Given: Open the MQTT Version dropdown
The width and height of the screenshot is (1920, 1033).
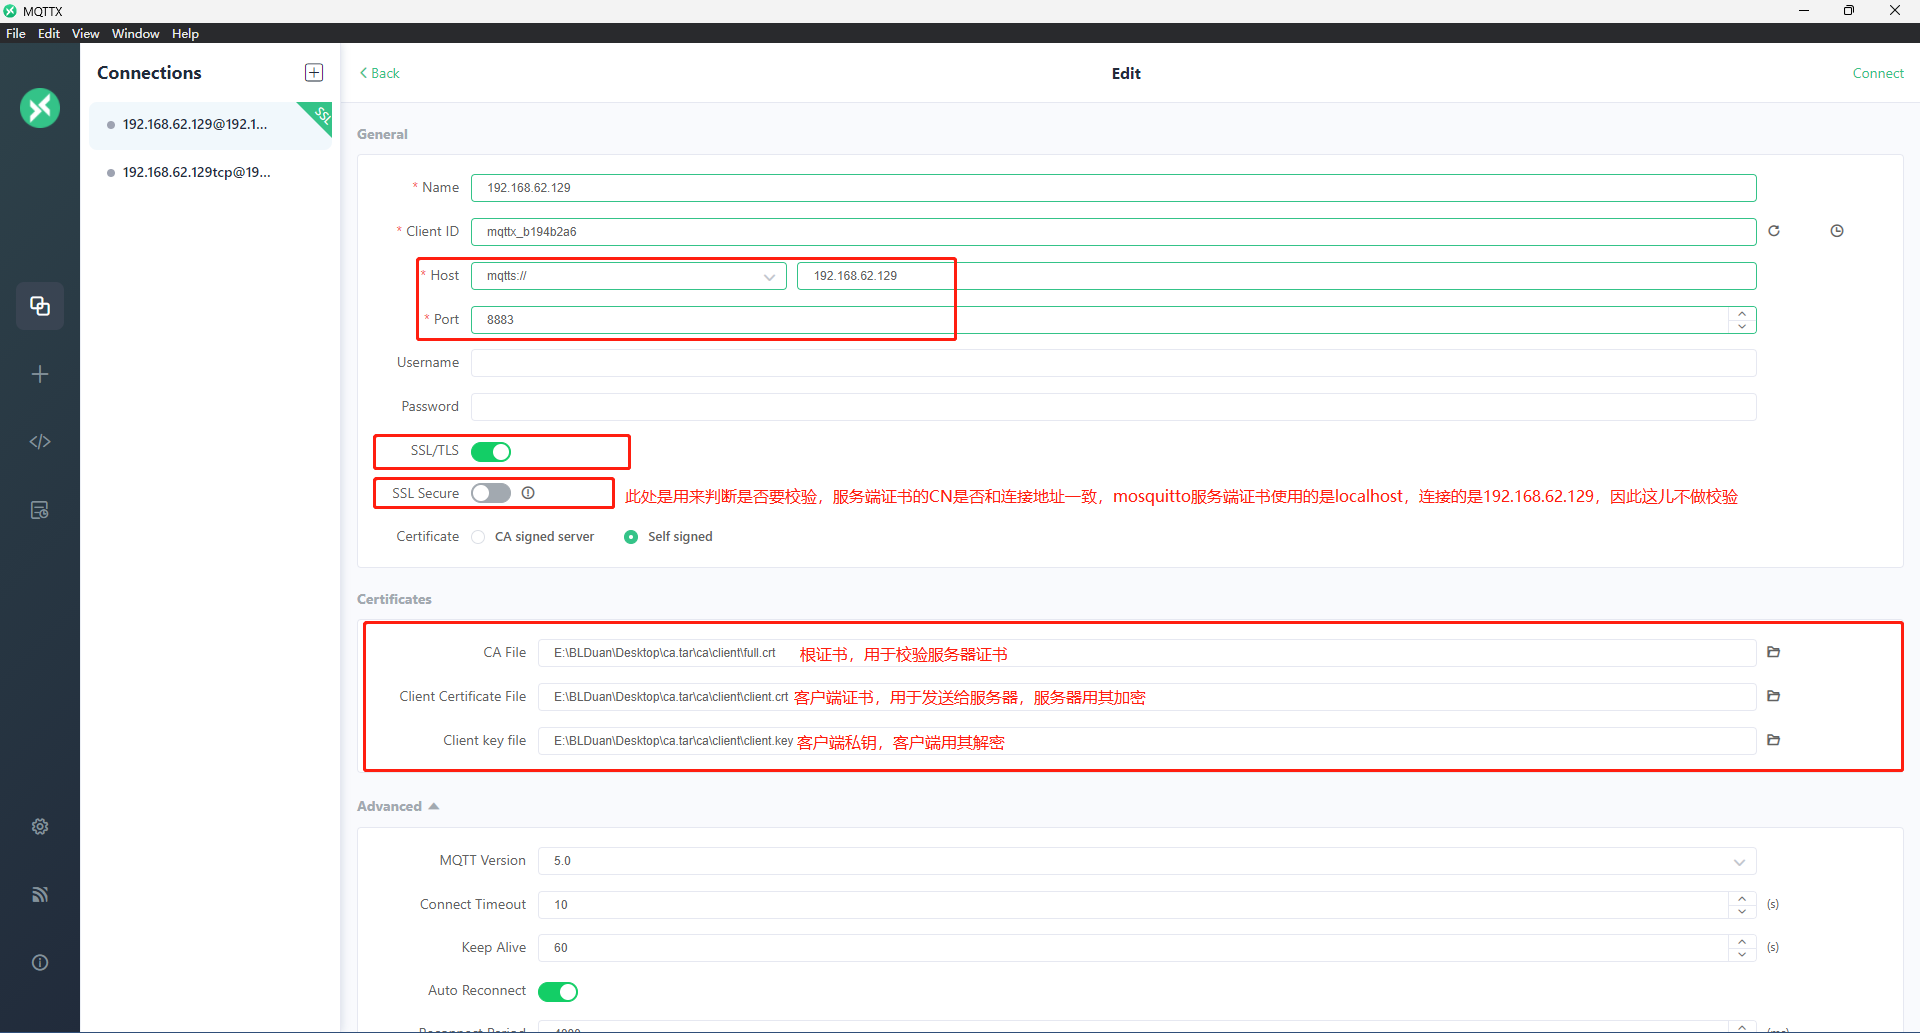Looking at the screenshot, I should click(x=1739, y=861).
